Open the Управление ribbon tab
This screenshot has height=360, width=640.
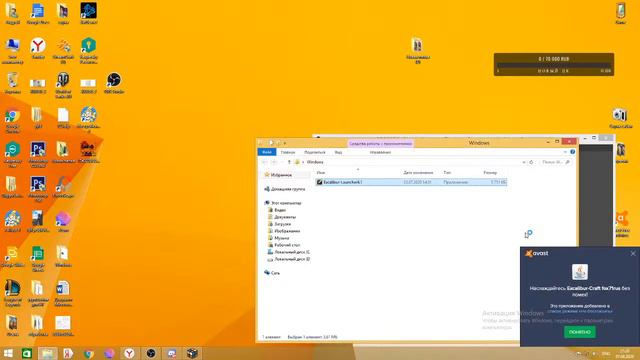380,152
